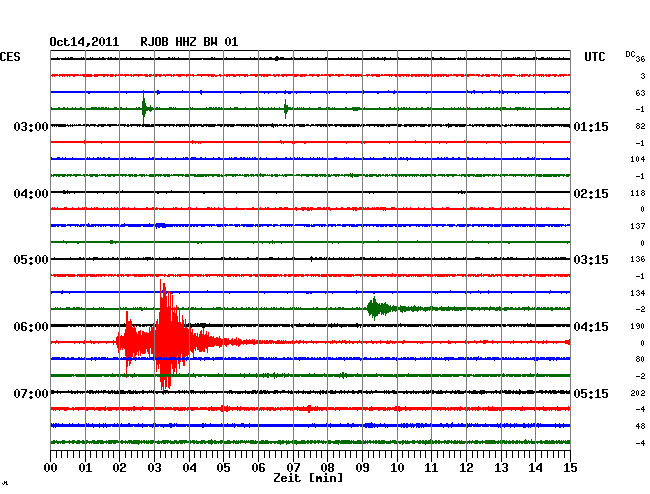Click the tall green spike before minute 03

144,108
